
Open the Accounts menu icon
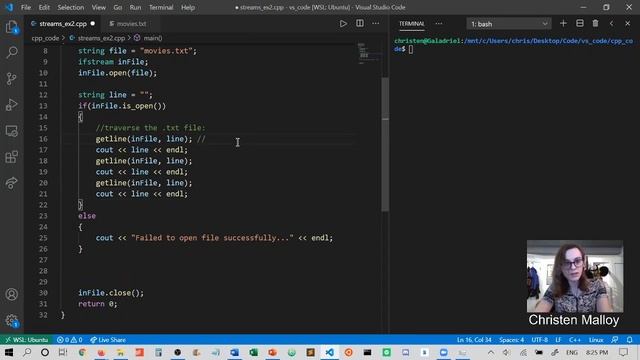tap(12, 294)
